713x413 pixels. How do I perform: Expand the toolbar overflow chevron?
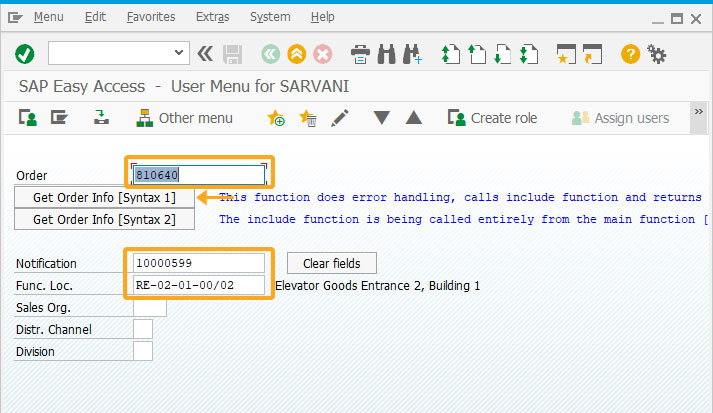[699, 112]
